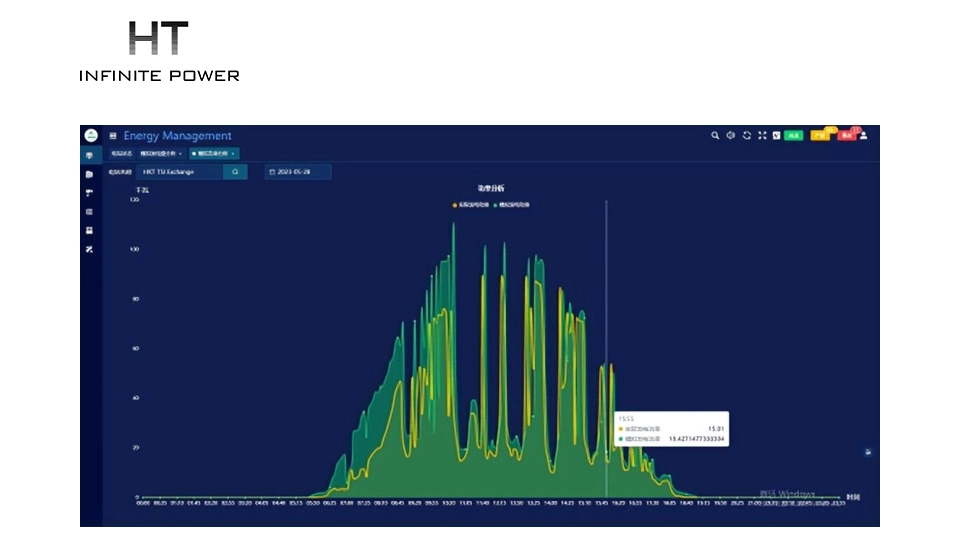Click the round green logo in sidebar
The height and width of the screenshot is (560, 959).
(90, 135)
